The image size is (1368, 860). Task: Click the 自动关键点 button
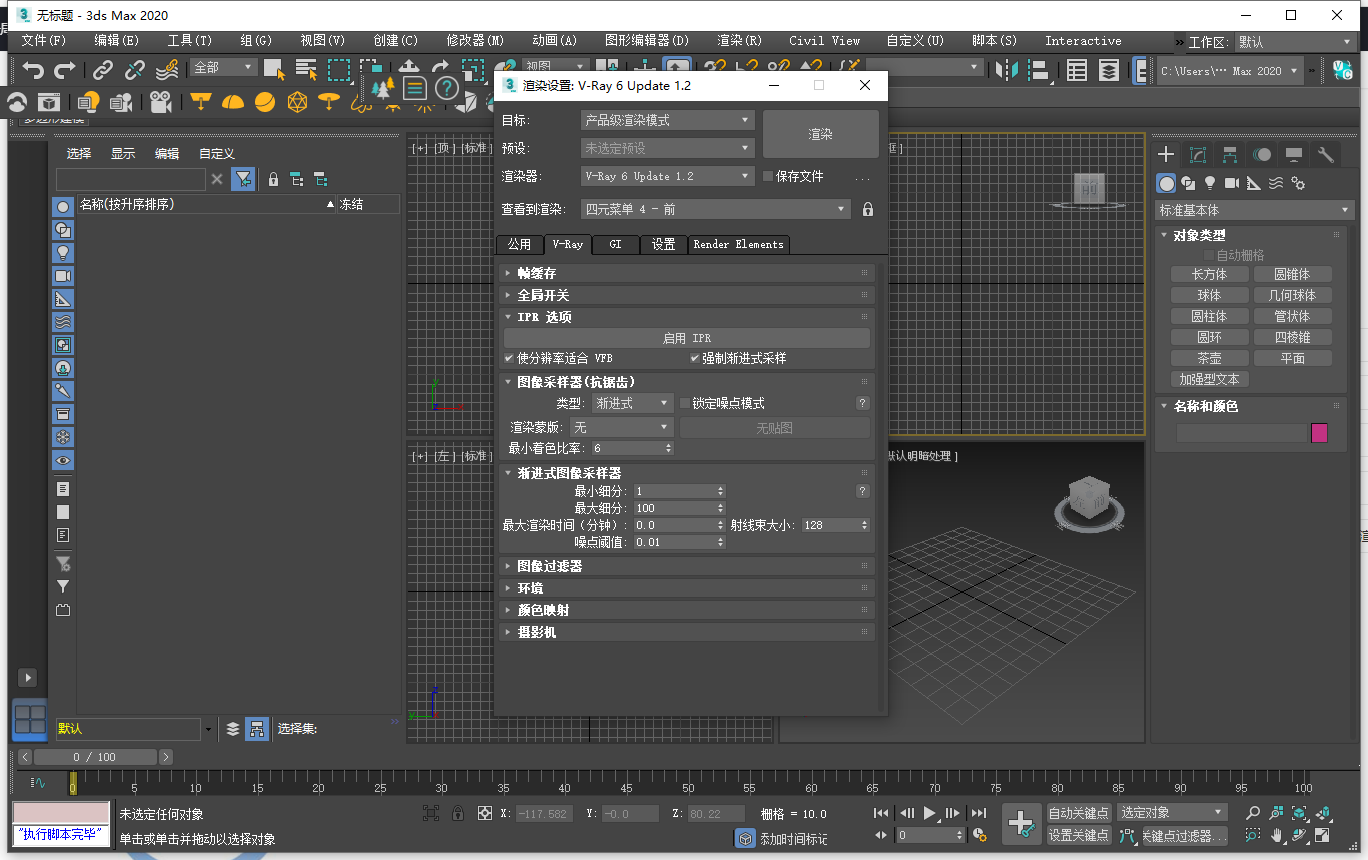(x=1079, y=813)
